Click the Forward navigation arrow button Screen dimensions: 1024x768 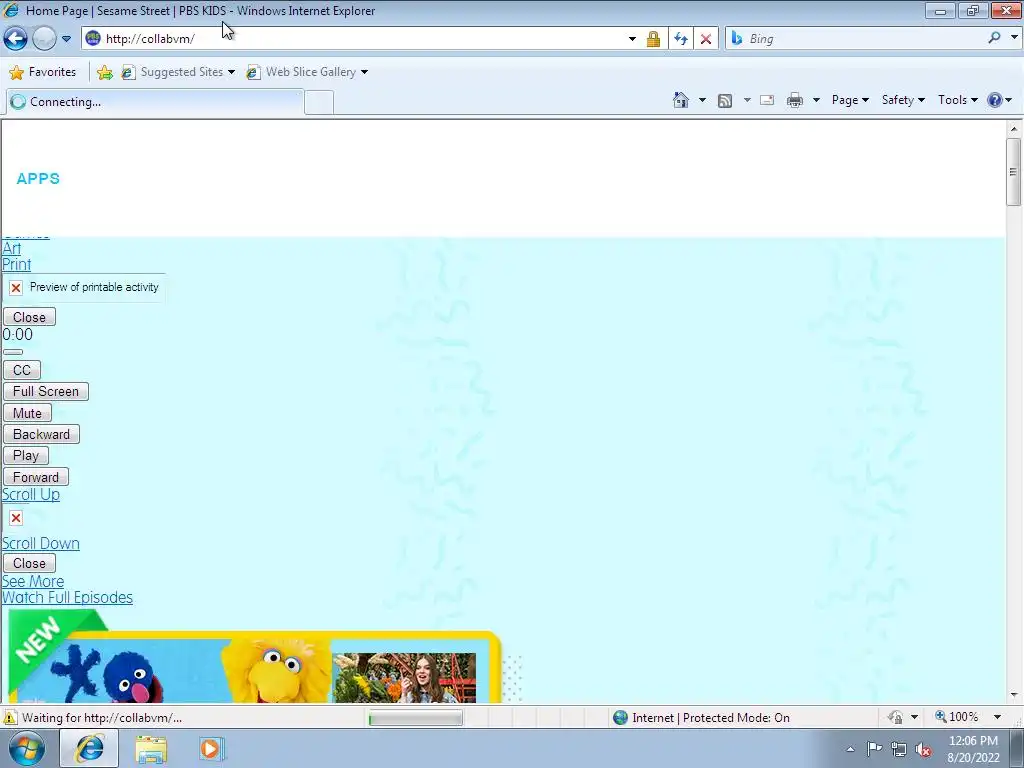[x=44, y=39]
